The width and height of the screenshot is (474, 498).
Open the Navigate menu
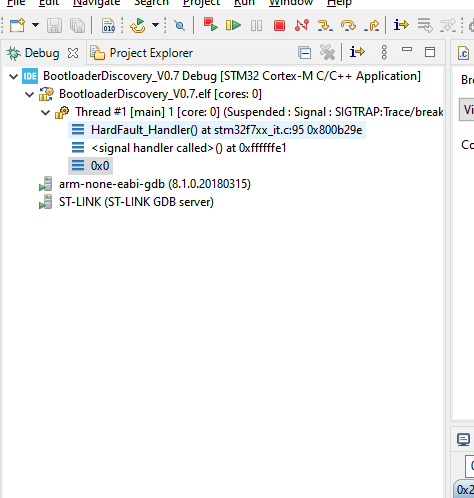[x=96, y=3]
